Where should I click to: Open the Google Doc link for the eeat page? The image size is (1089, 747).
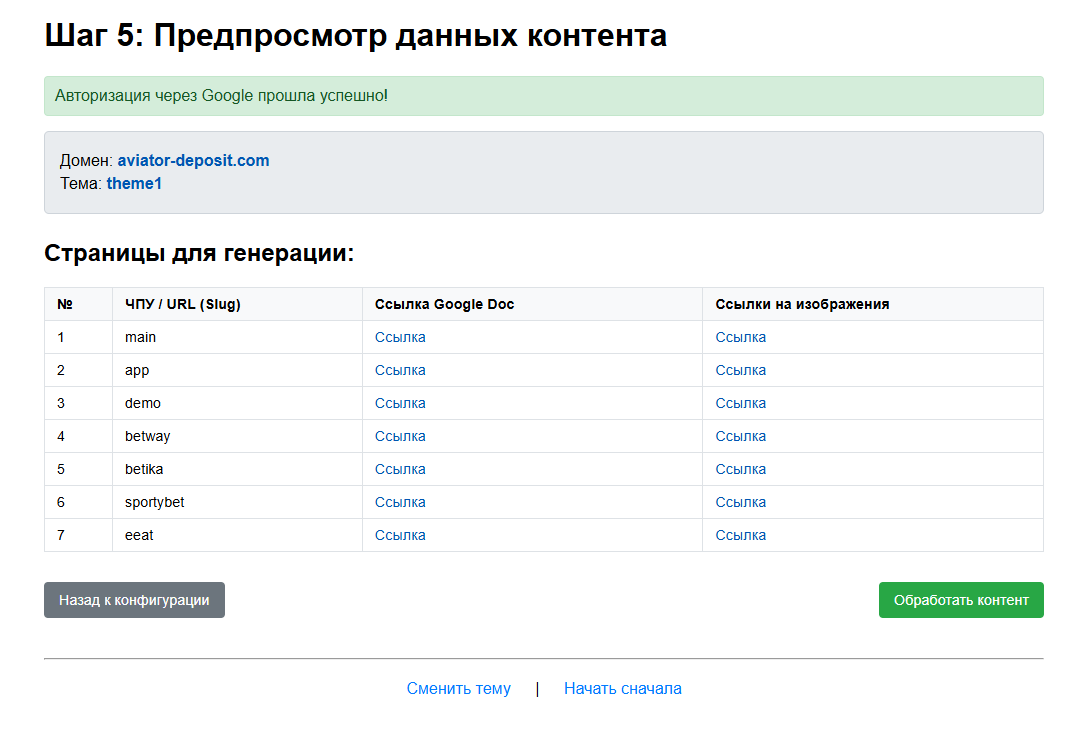pyautogui.click(x=399, y=535)
